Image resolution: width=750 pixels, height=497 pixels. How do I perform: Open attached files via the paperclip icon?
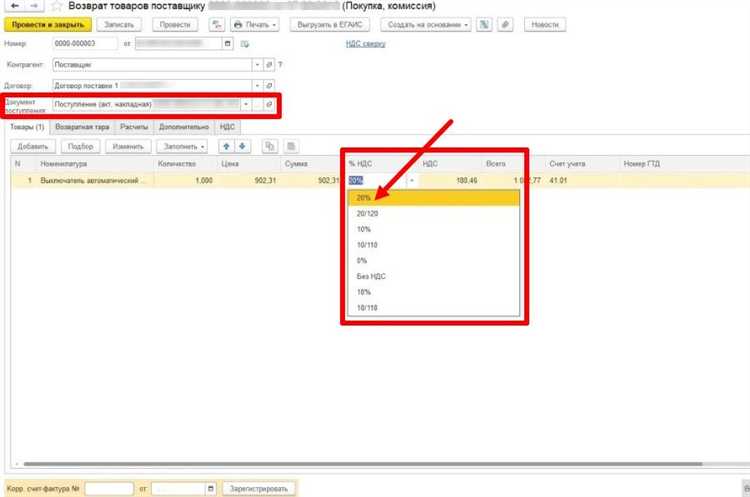coord(505,24)
